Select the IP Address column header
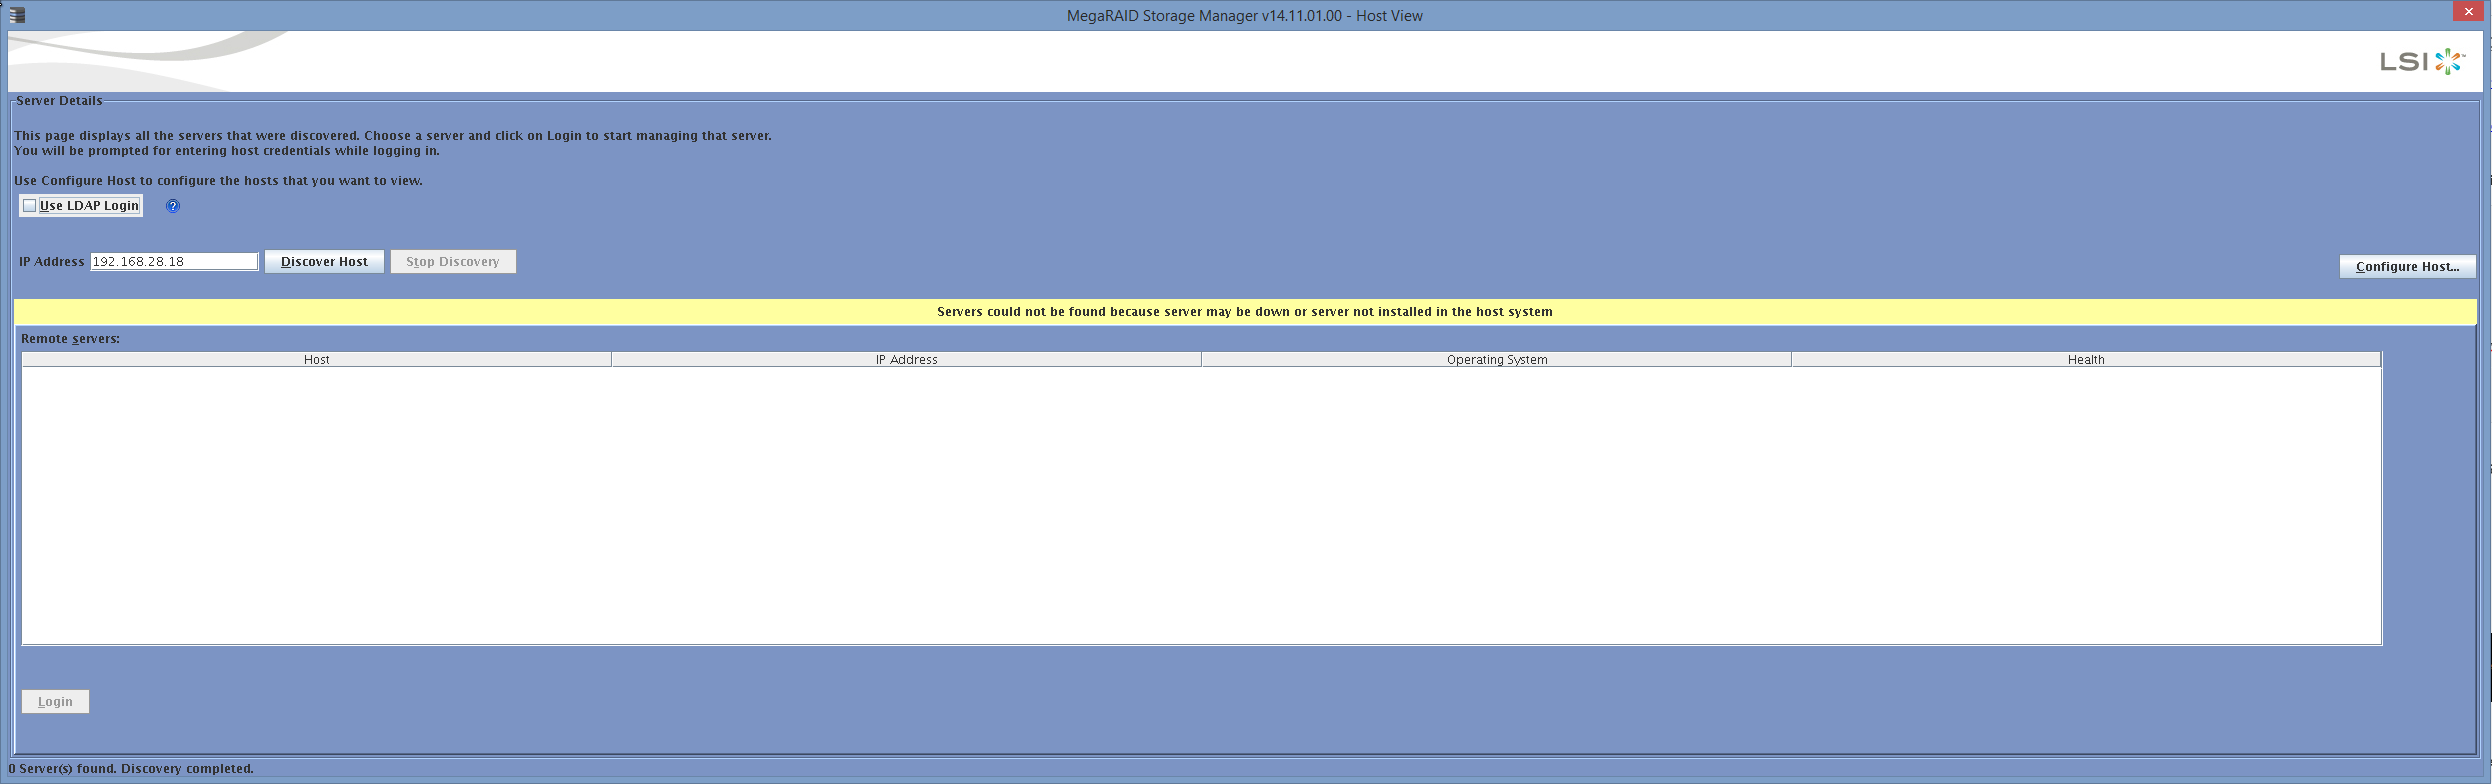 [x=906, y=360]
